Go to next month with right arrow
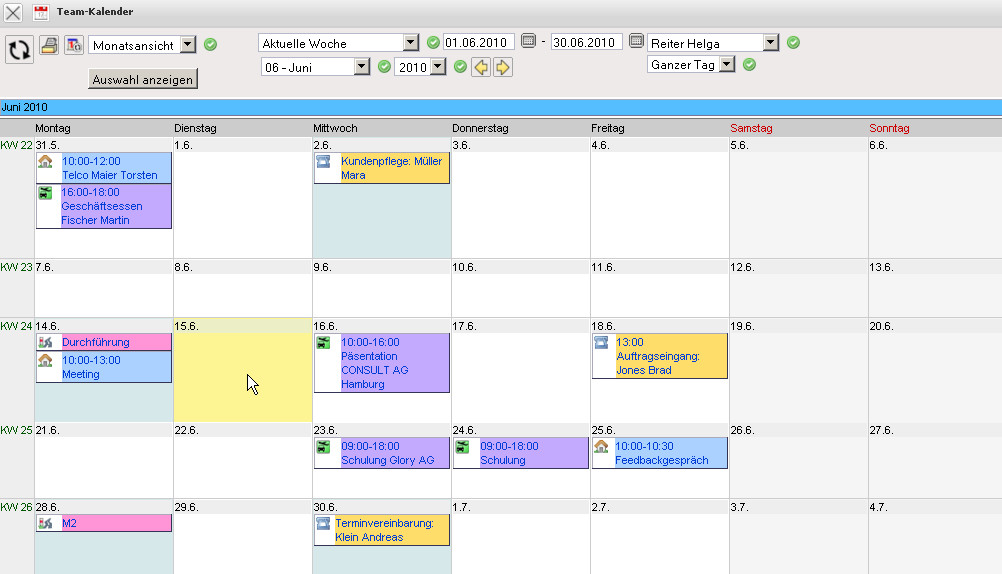This screenshot has width=1002, height=574. pyautogui.click(x=503, y=67)
